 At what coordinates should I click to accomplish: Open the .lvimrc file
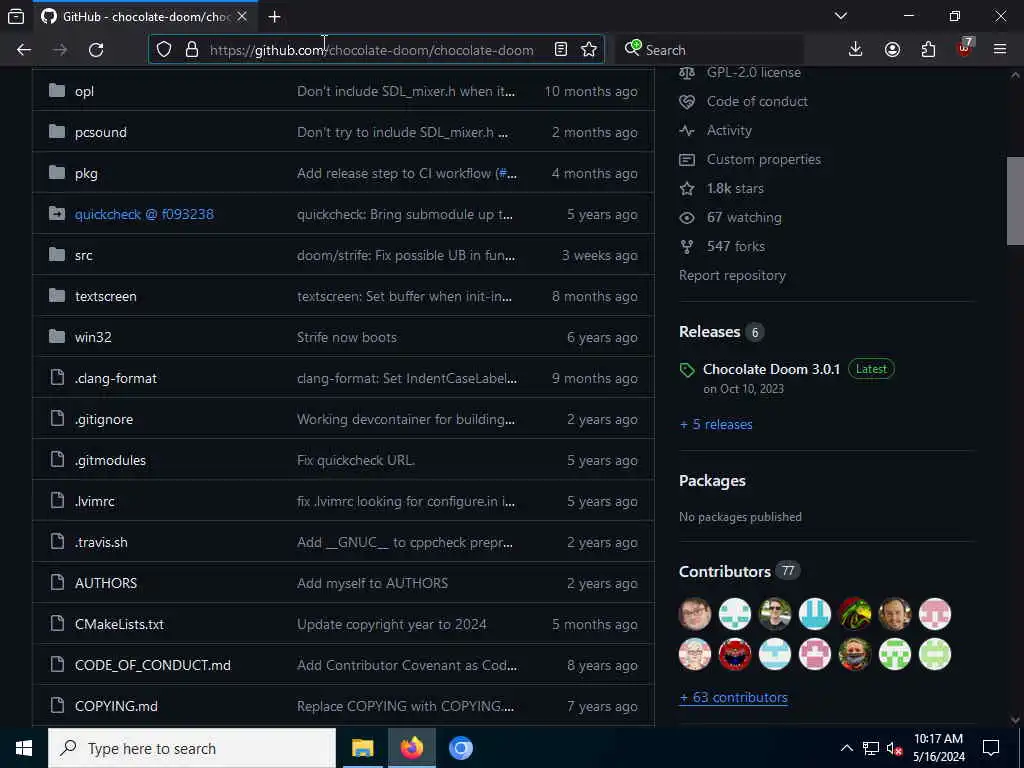coord(95,502)
